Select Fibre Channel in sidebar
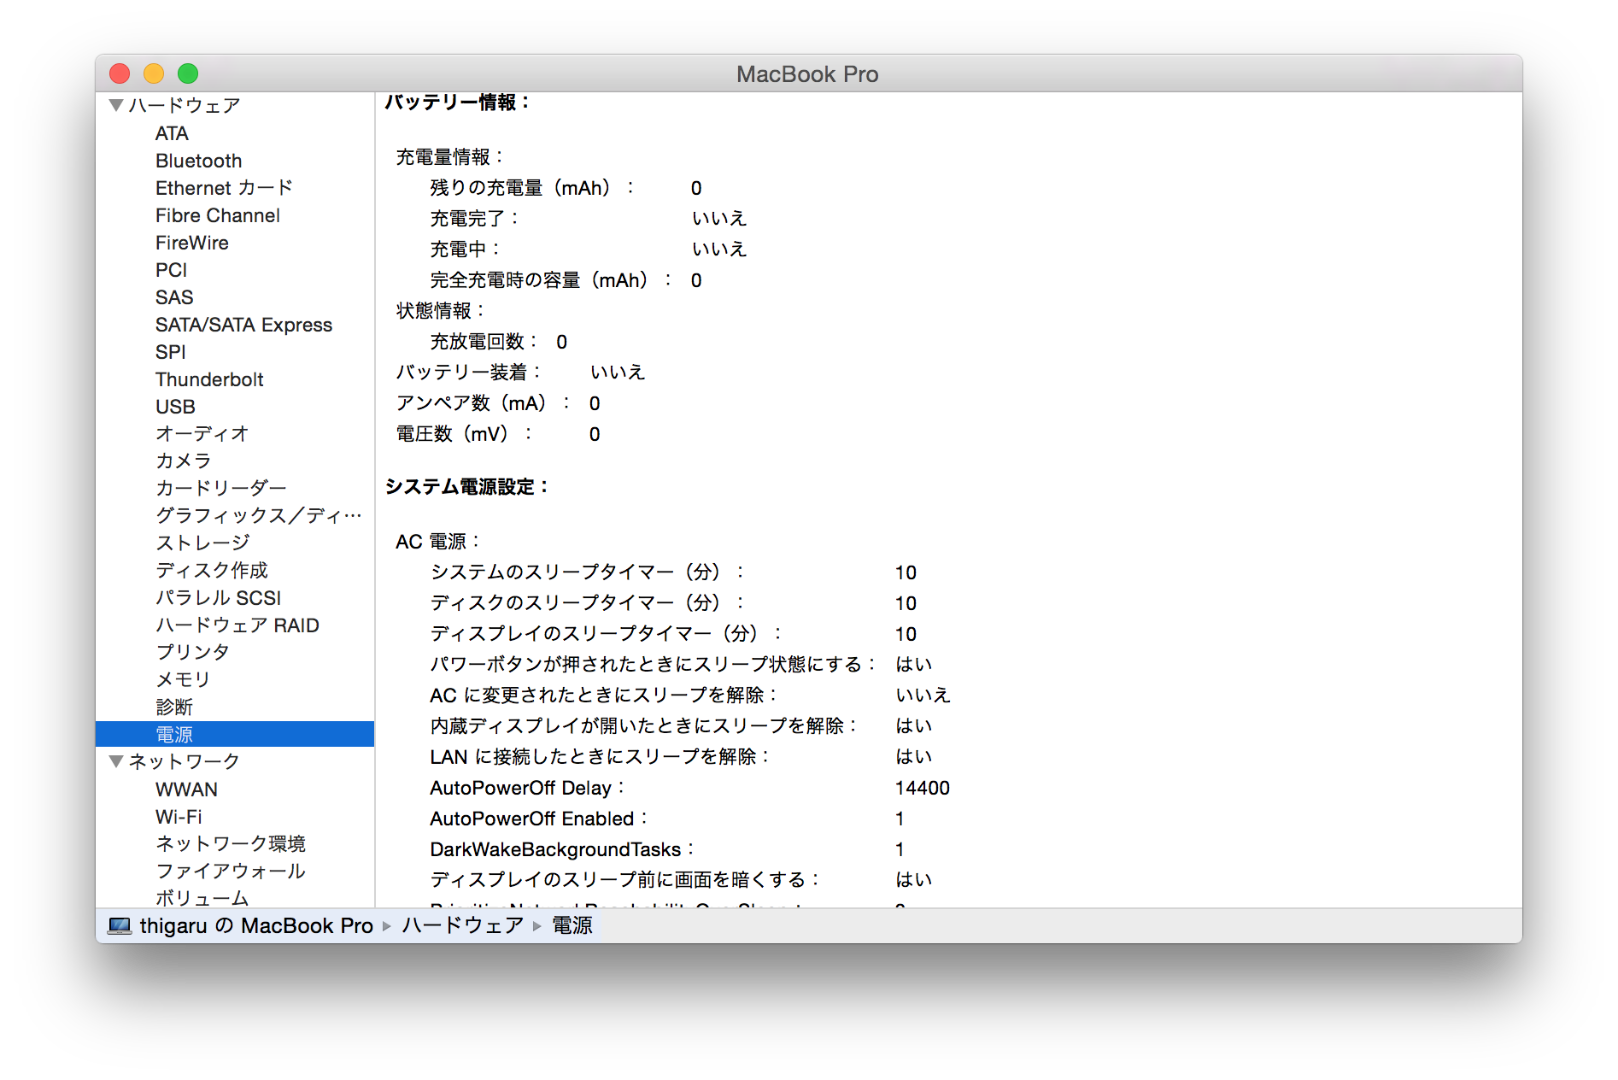This screenshot has width=1618, height=1080. (218, 215)
